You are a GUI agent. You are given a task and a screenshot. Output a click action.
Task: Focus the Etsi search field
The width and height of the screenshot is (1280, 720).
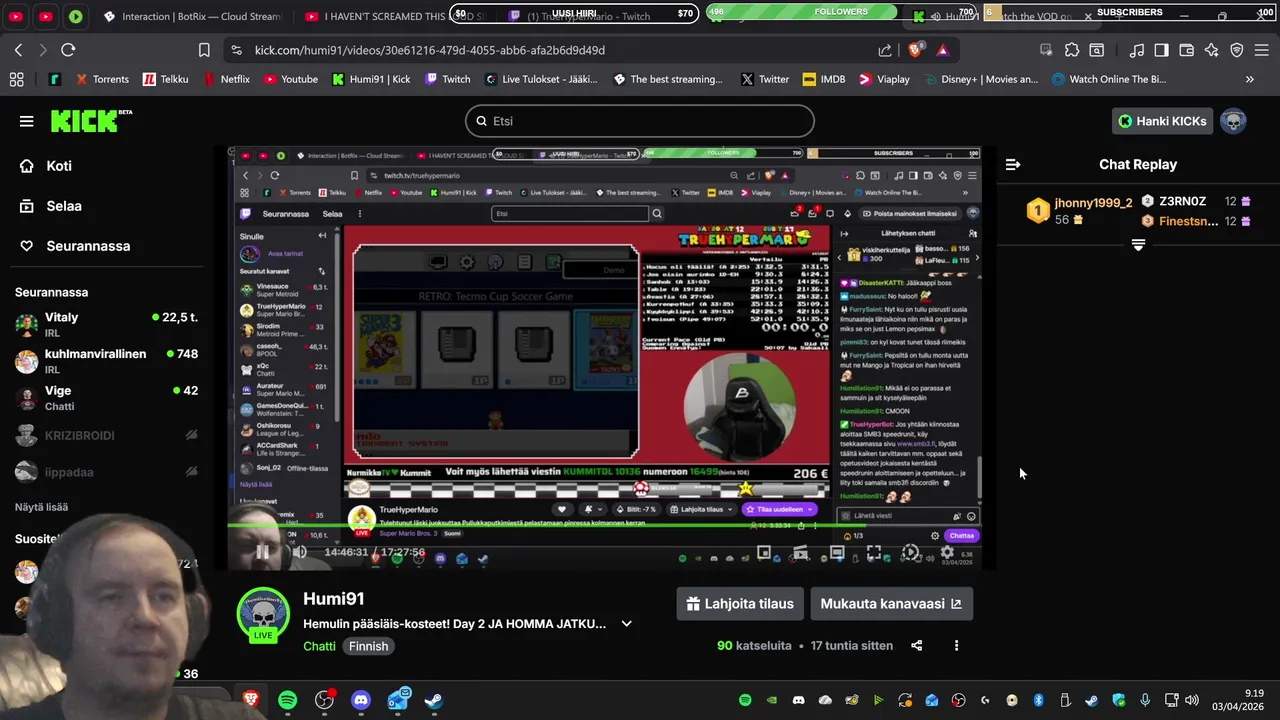[640, 121]
